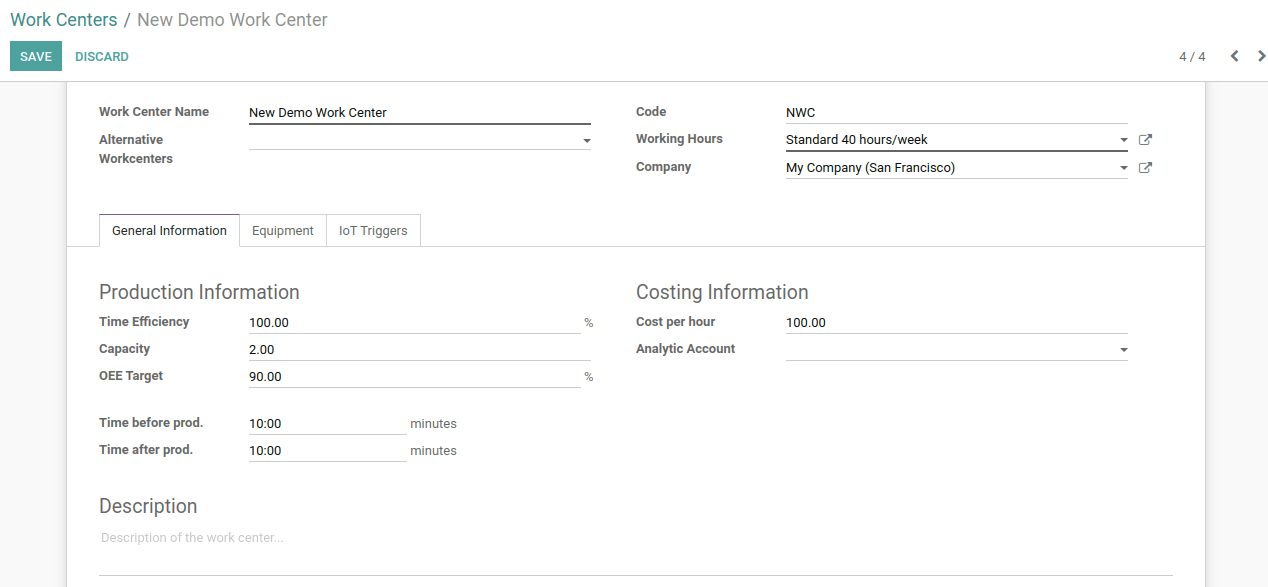Edit Cost per hour field

(x=957, y=323)
